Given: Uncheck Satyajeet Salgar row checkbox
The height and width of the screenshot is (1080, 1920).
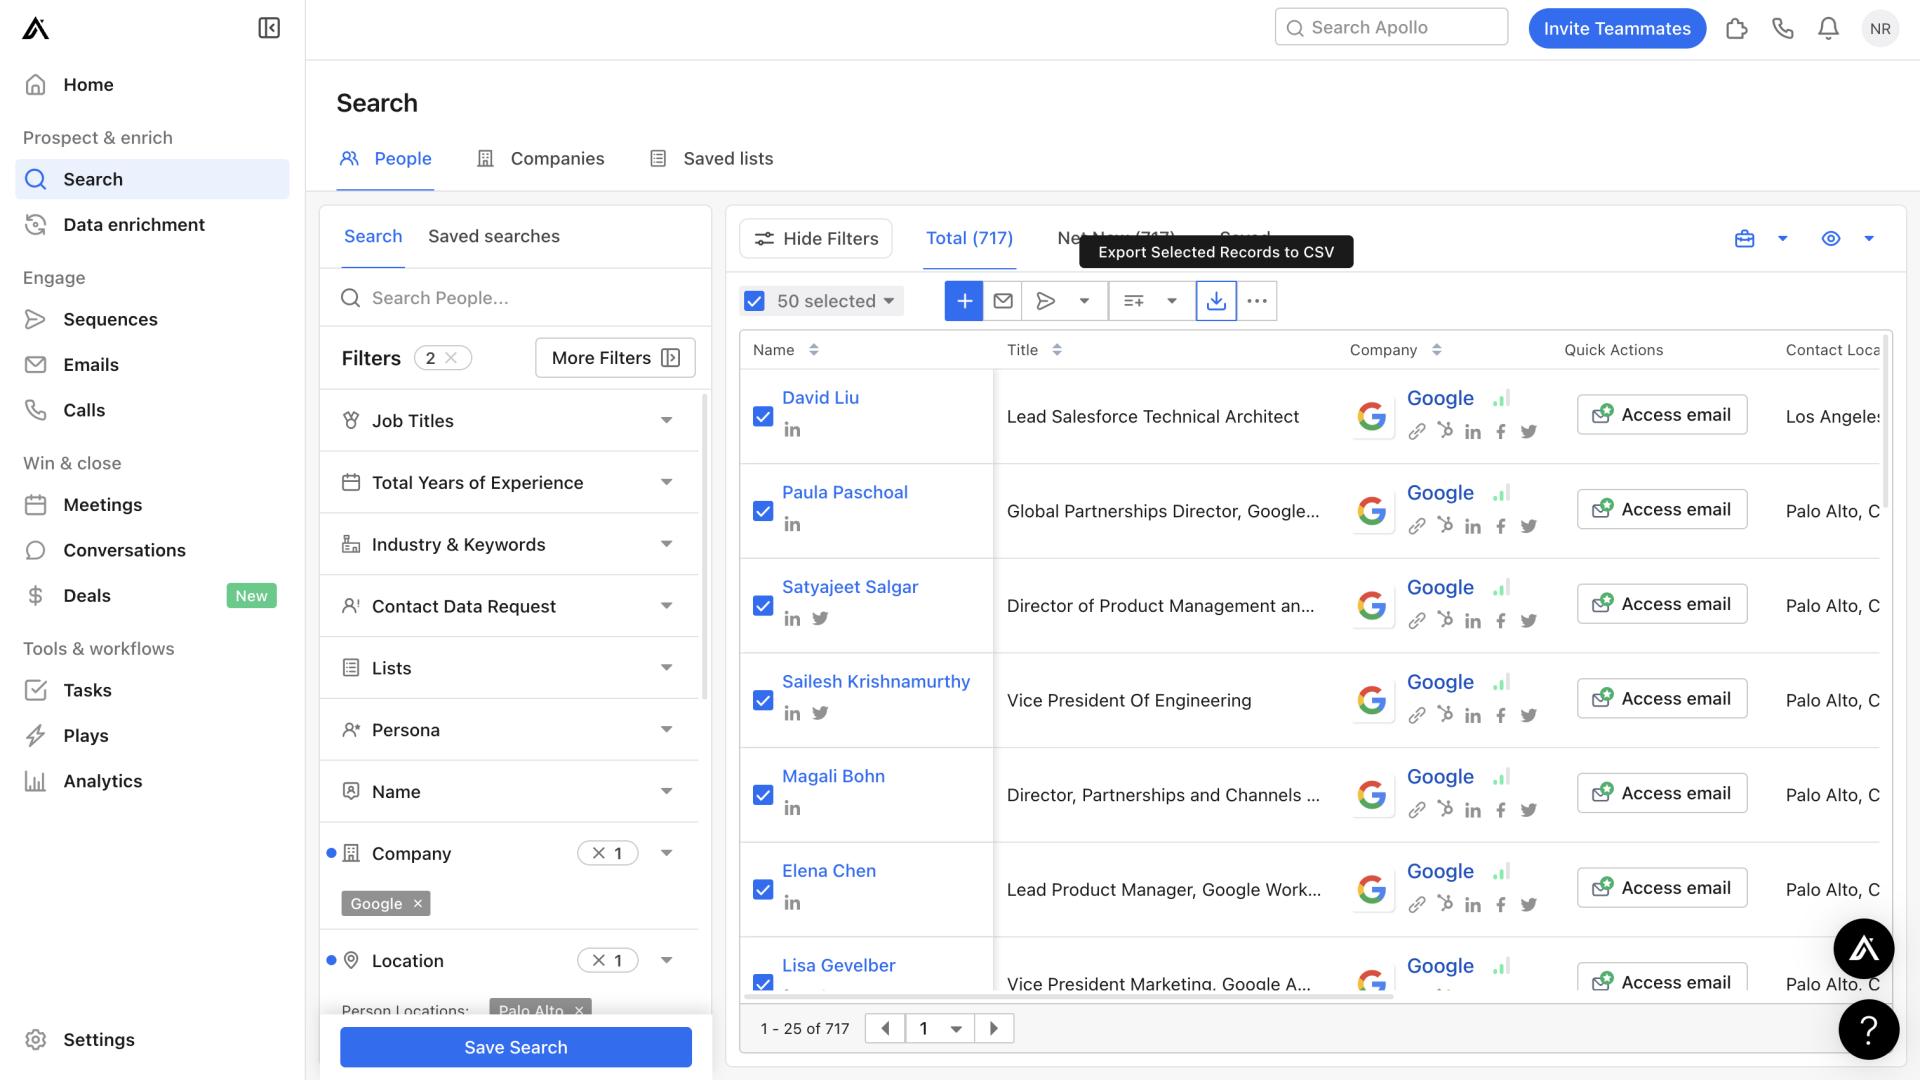Looking at the screenshot, I should point(763,606).
